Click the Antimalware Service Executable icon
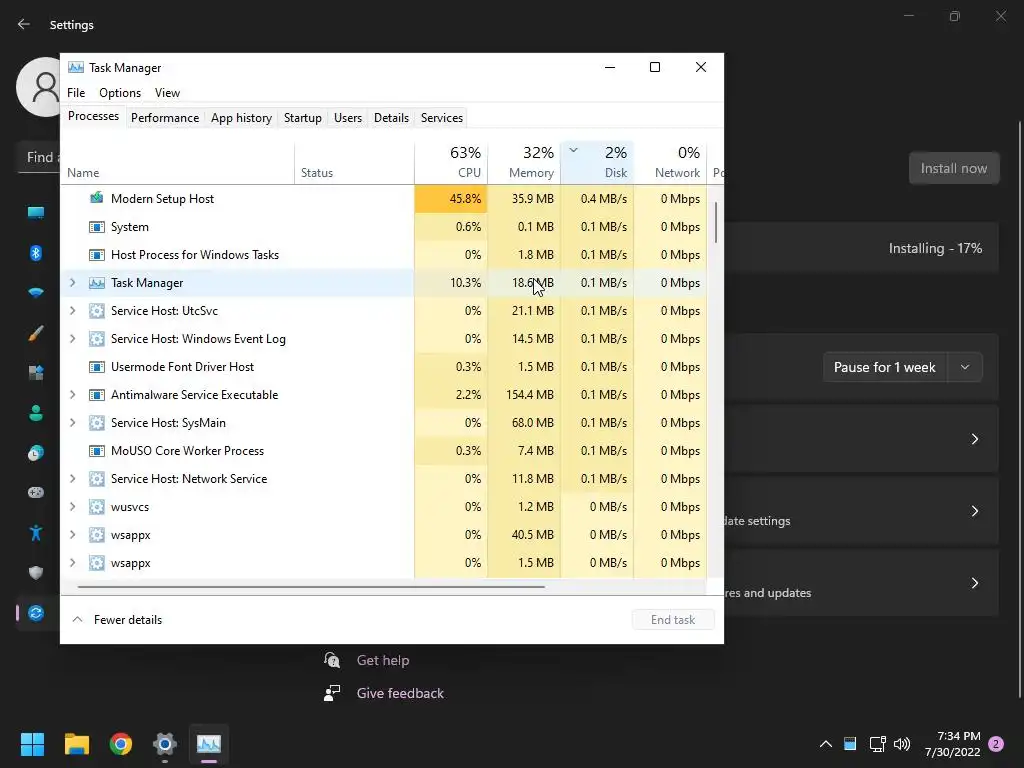Screen dimensions: 1024x768 coord(97,395)
